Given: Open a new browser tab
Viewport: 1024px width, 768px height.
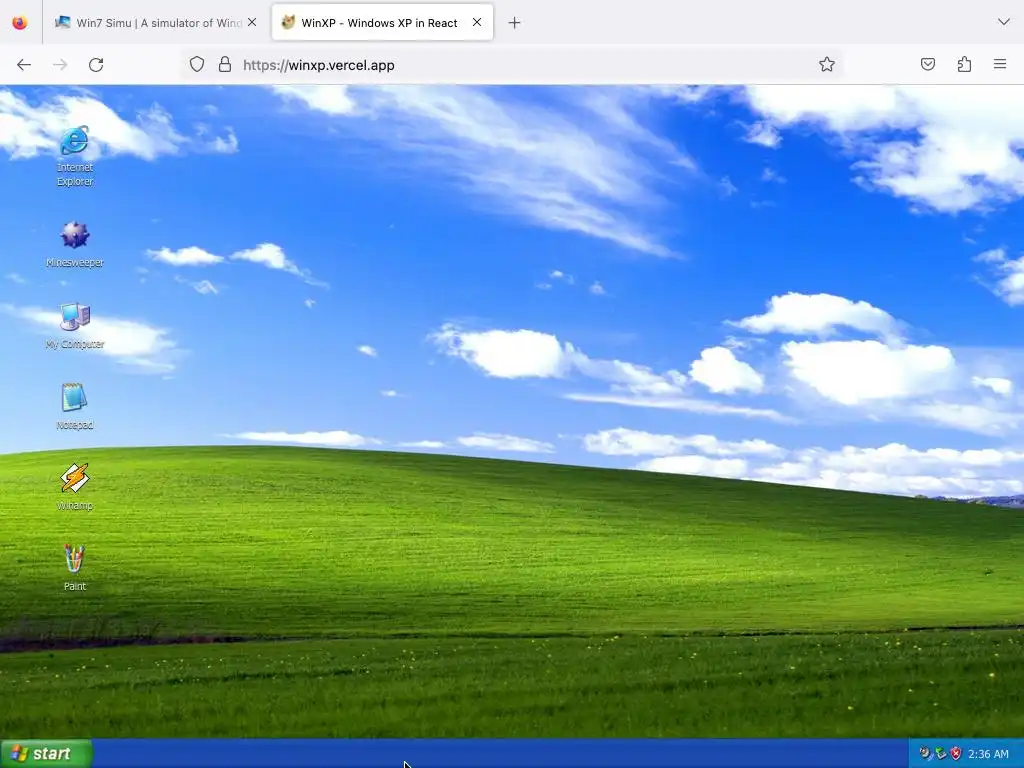Looking at the screenshot, I should pyautogui.click(x=515, y=23).
